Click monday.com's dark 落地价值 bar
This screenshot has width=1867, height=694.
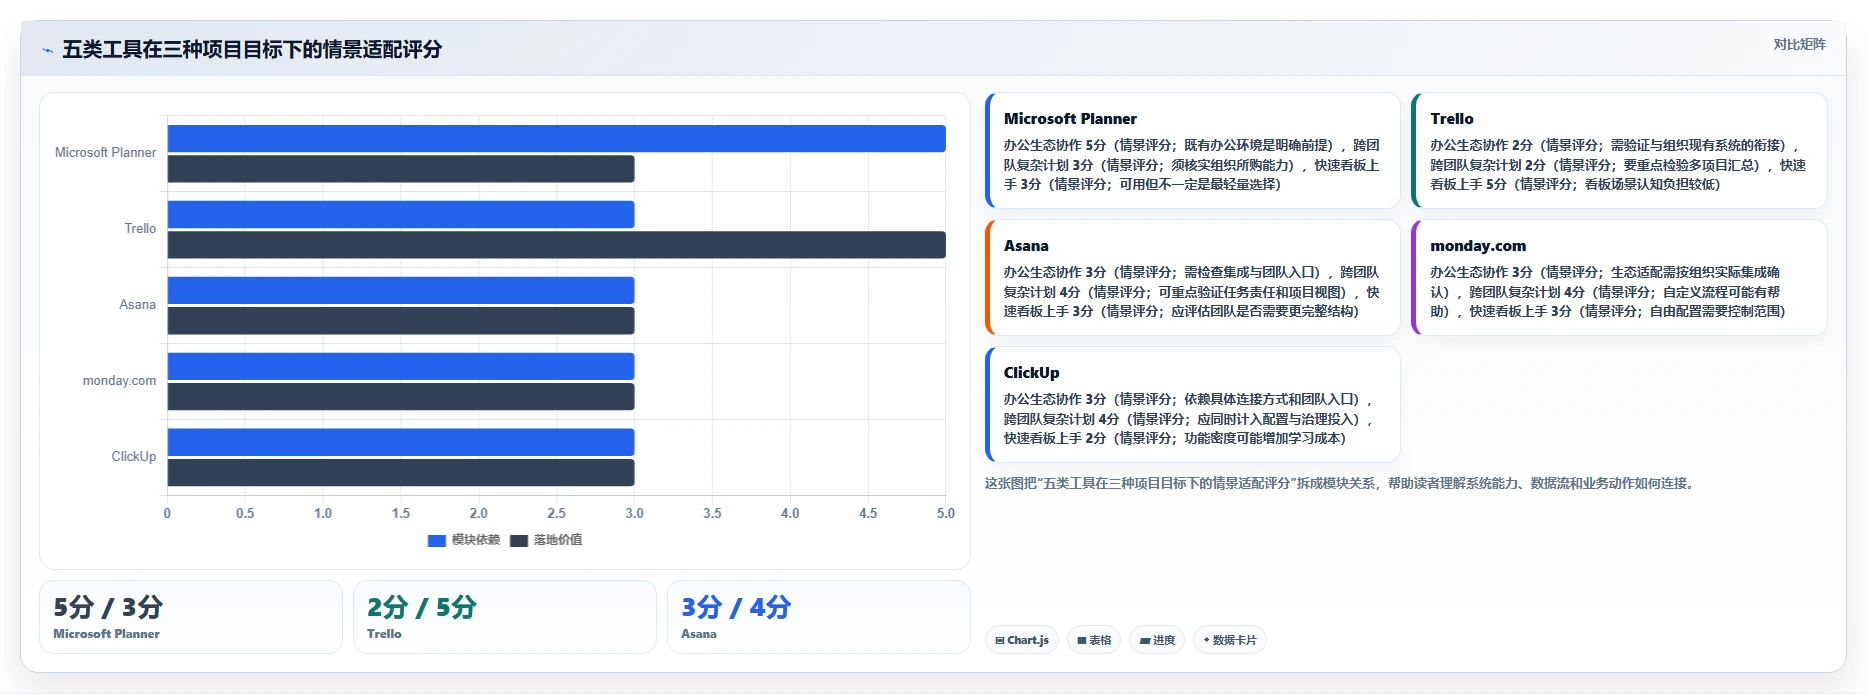pos(401,397)
